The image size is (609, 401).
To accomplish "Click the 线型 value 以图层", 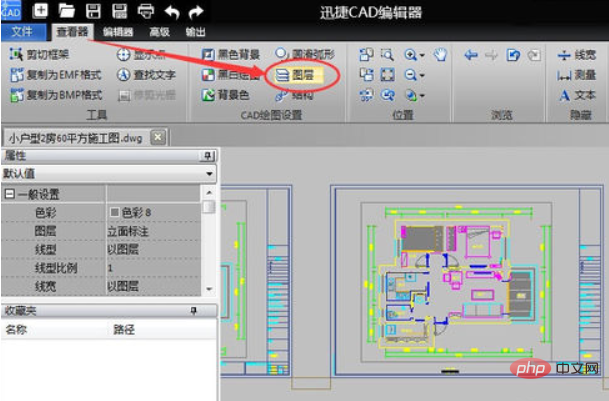I will (123, 249).
